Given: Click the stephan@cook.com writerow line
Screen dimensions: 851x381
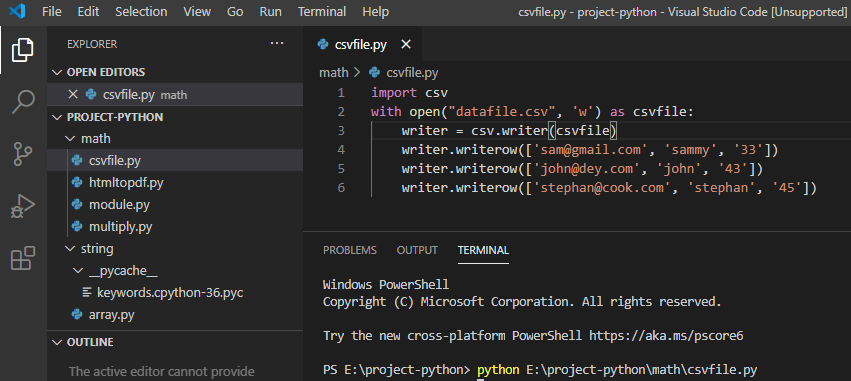Looking at the screenshot, I should (609, 188).
